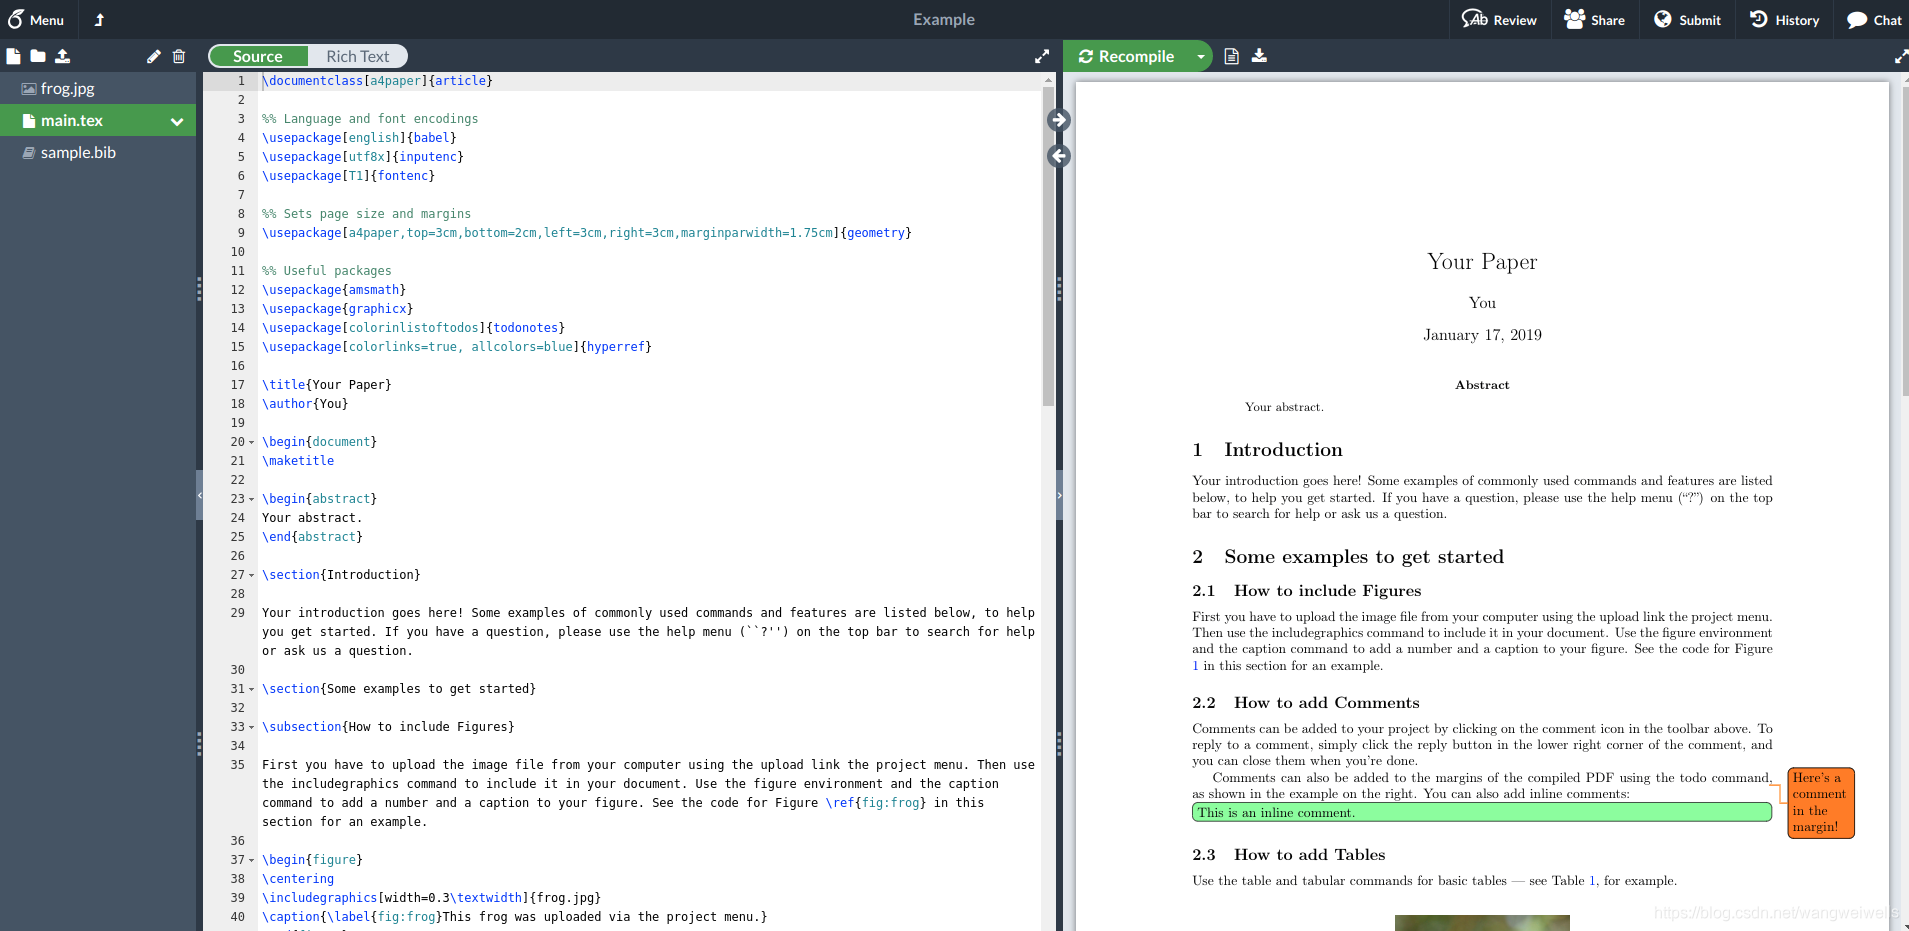Collapse fold arrow at line 20
Screen dimensions: 1909x931
coord(251,442)
